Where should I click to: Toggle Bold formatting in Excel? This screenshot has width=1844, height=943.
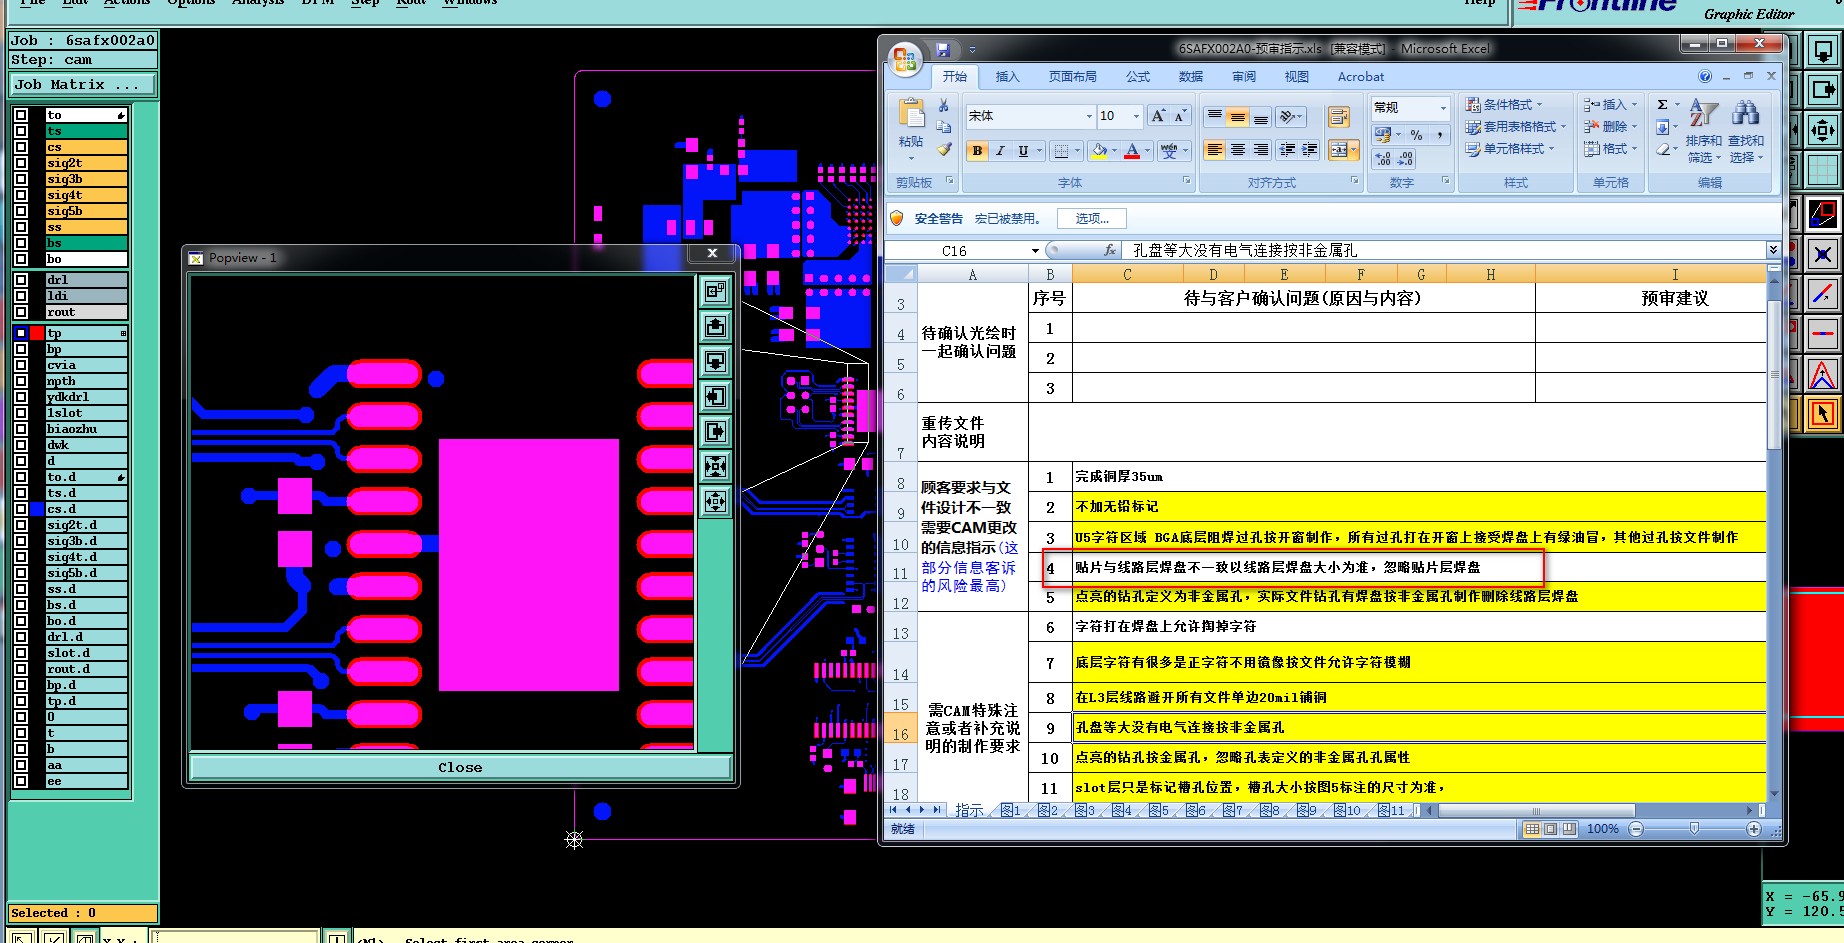tap(977, 151)
